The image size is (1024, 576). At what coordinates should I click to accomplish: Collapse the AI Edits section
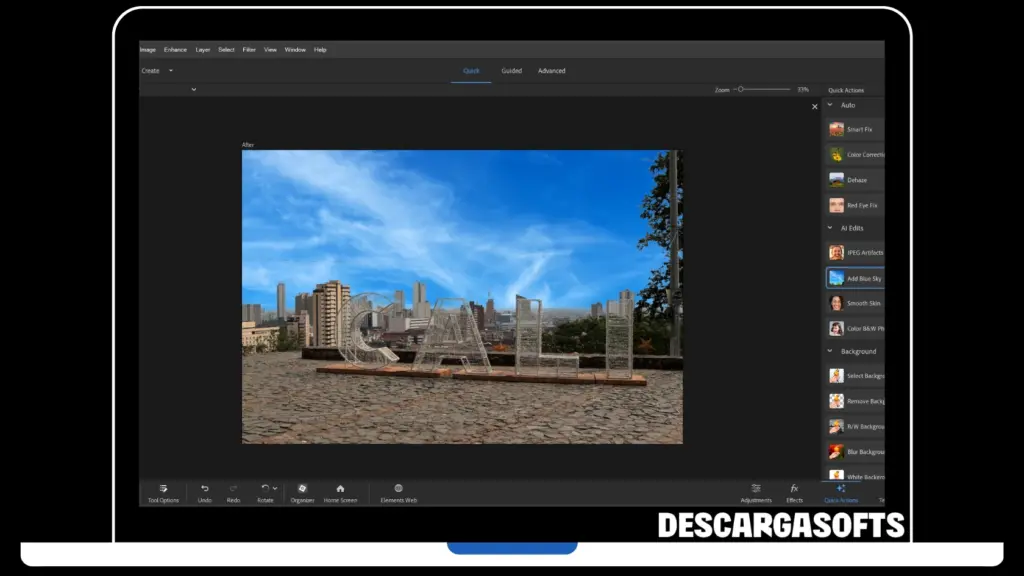click(828, 227)
